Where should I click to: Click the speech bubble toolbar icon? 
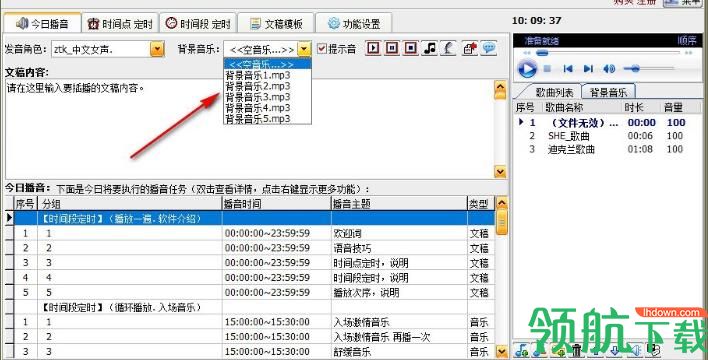(489, 48)
